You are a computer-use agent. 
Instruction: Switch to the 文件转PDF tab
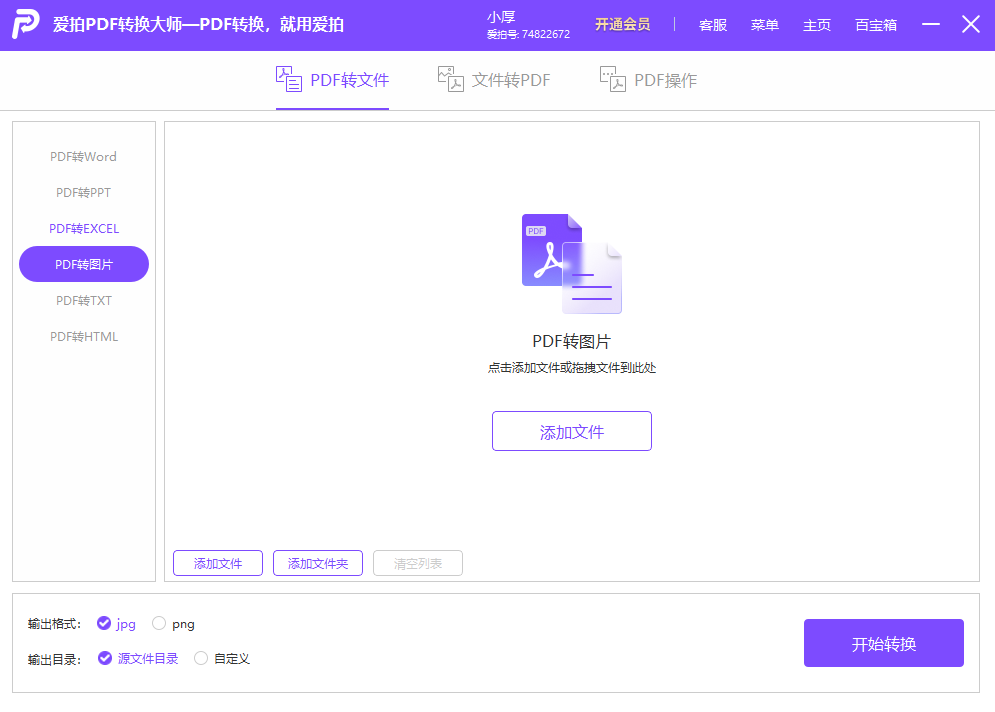tap(494, 80)
